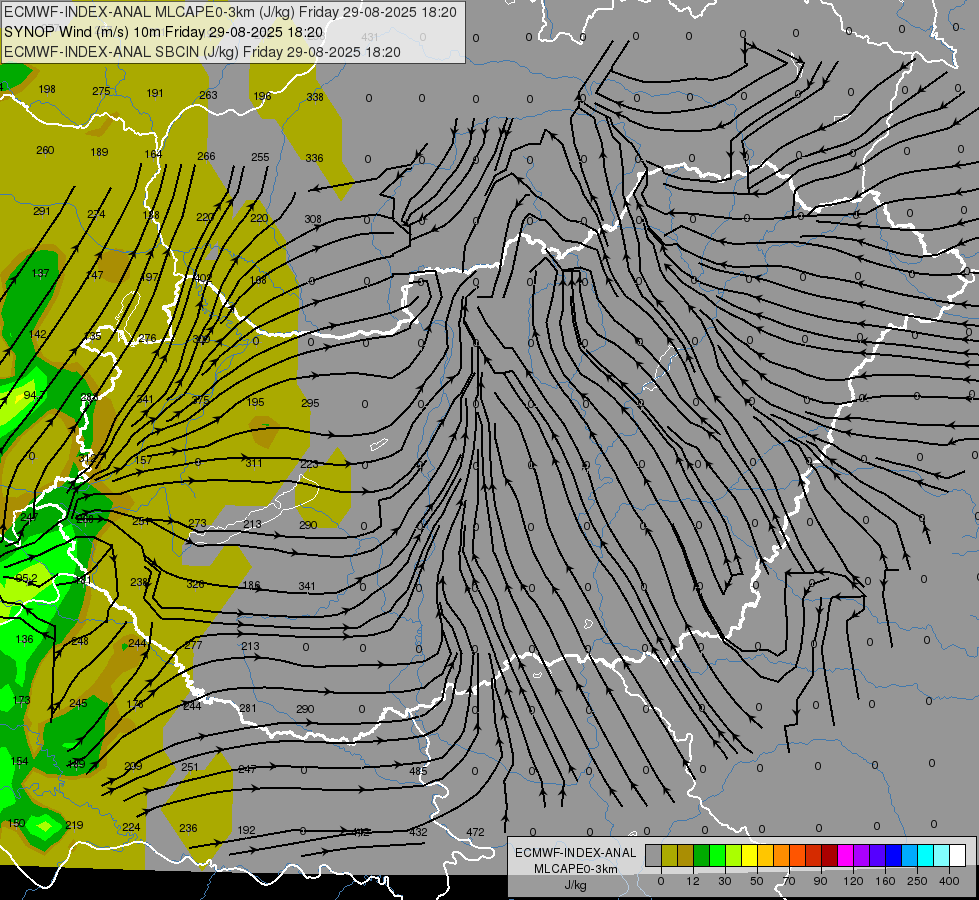The height and width of the screenshot is (900, 979).
Task: Select the white legend swatch
Action: pos(958,856)
